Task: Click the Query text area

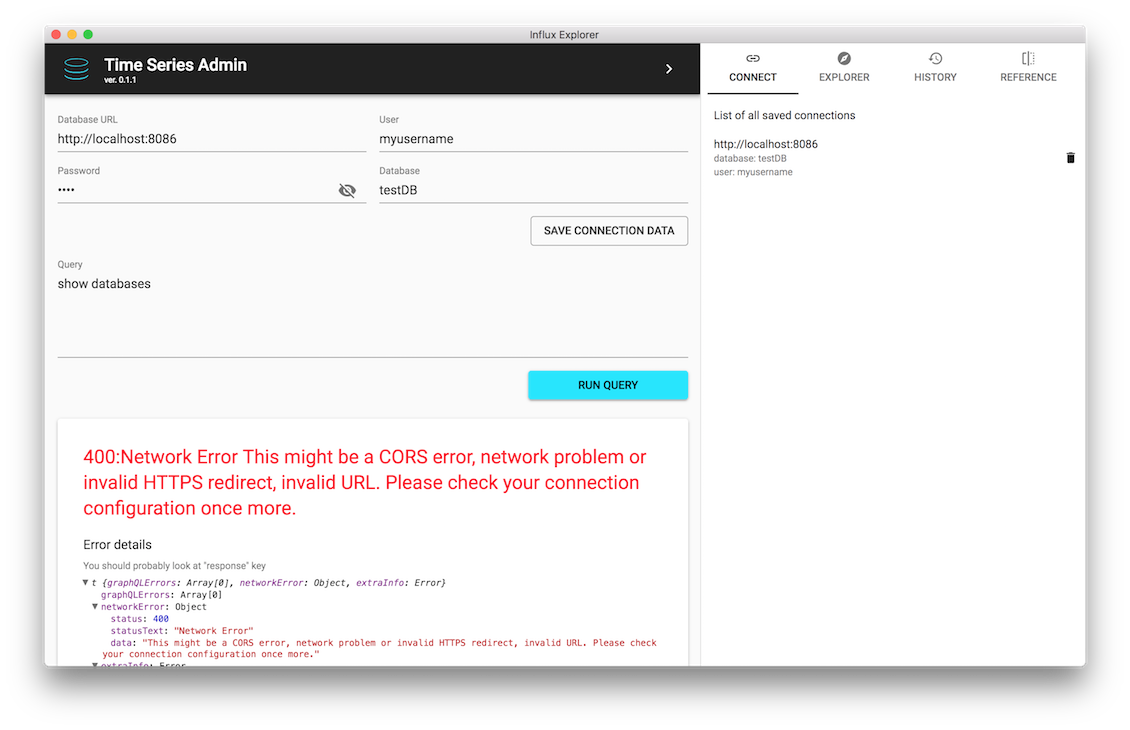Action: pyautogui.click(x=373, y=316)
